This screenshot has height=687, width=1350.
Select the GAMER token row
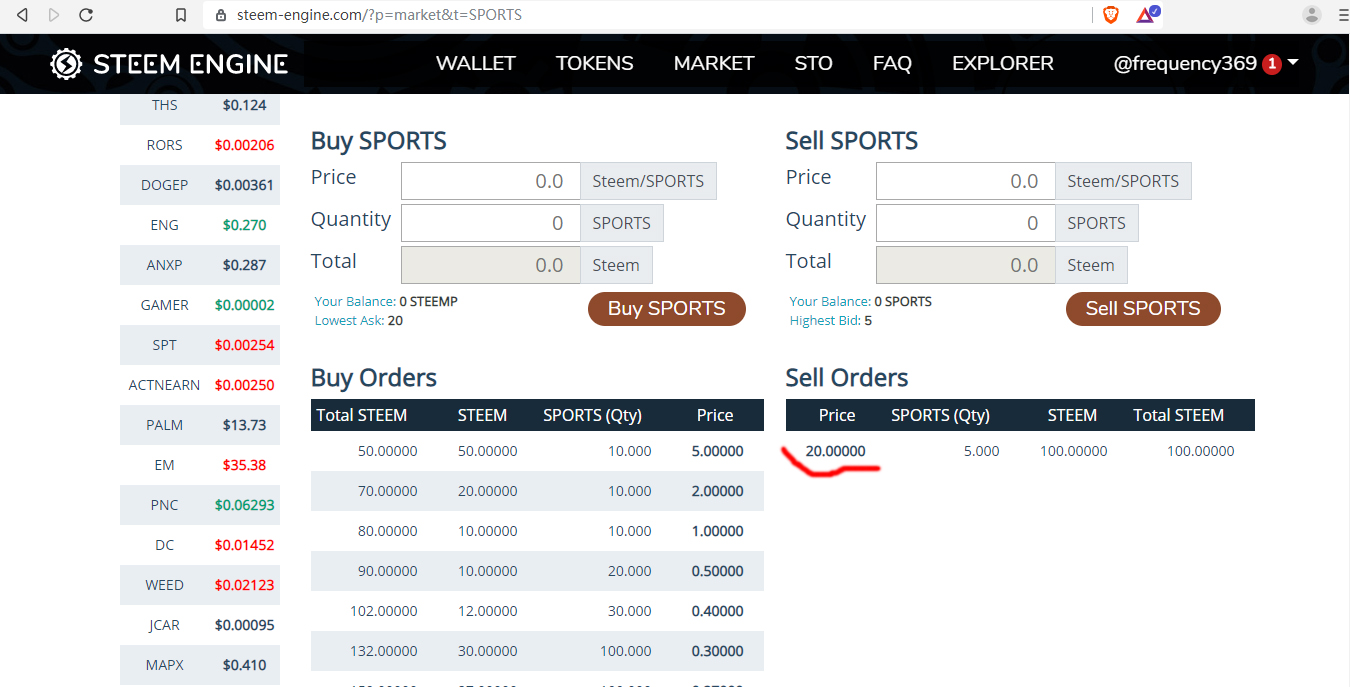pos(200,305)
